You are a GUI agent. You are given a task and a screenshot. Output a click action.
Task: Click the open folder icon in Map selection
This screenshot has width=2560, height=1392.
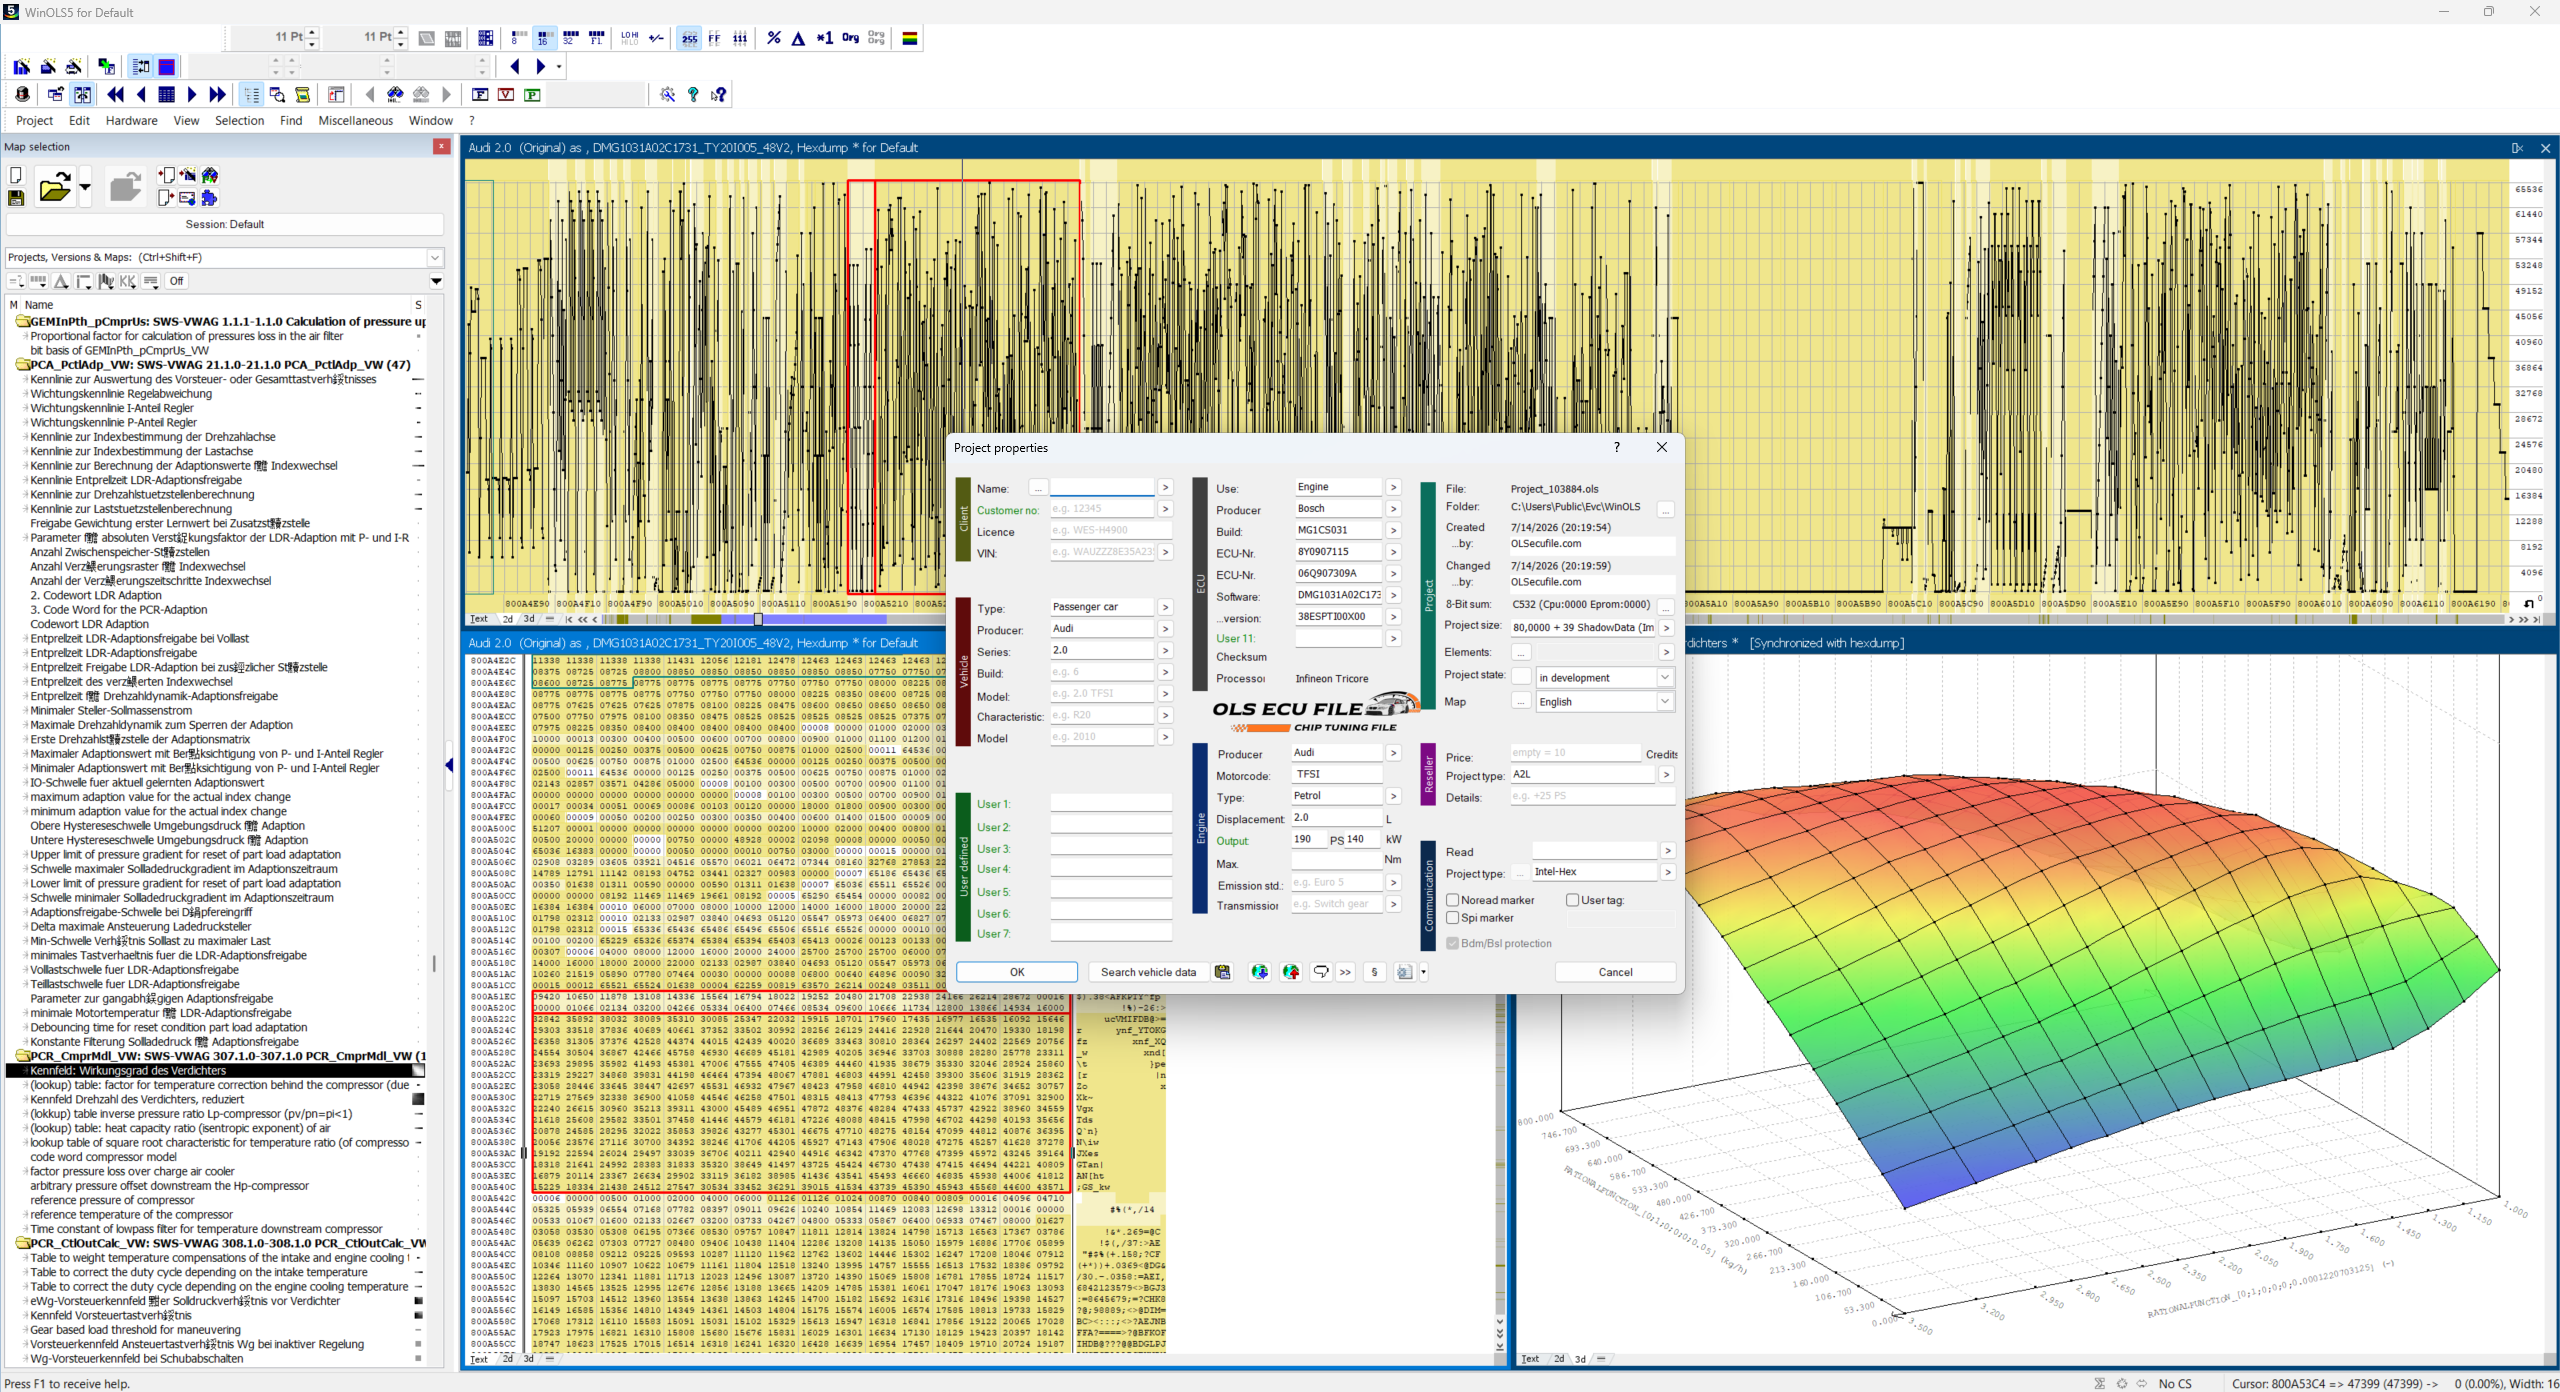(54, 187)
